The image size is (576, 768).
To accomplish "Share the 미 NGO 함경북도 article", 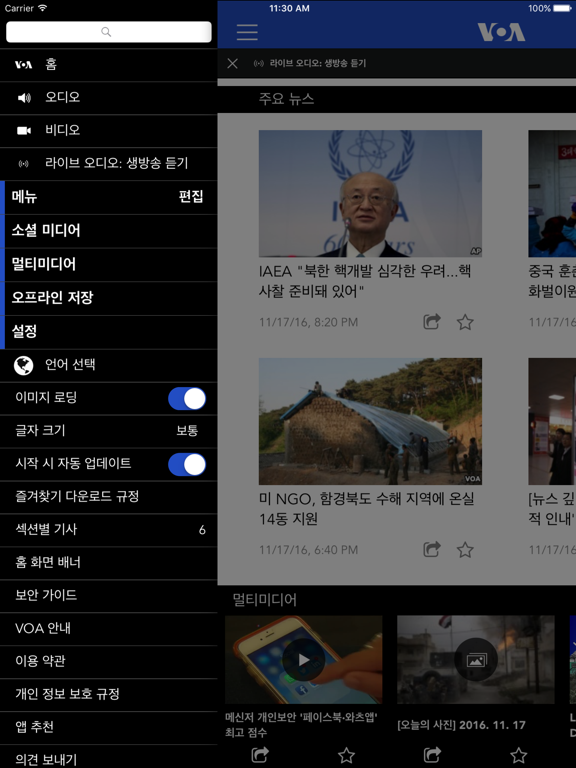I will point(432,550).
